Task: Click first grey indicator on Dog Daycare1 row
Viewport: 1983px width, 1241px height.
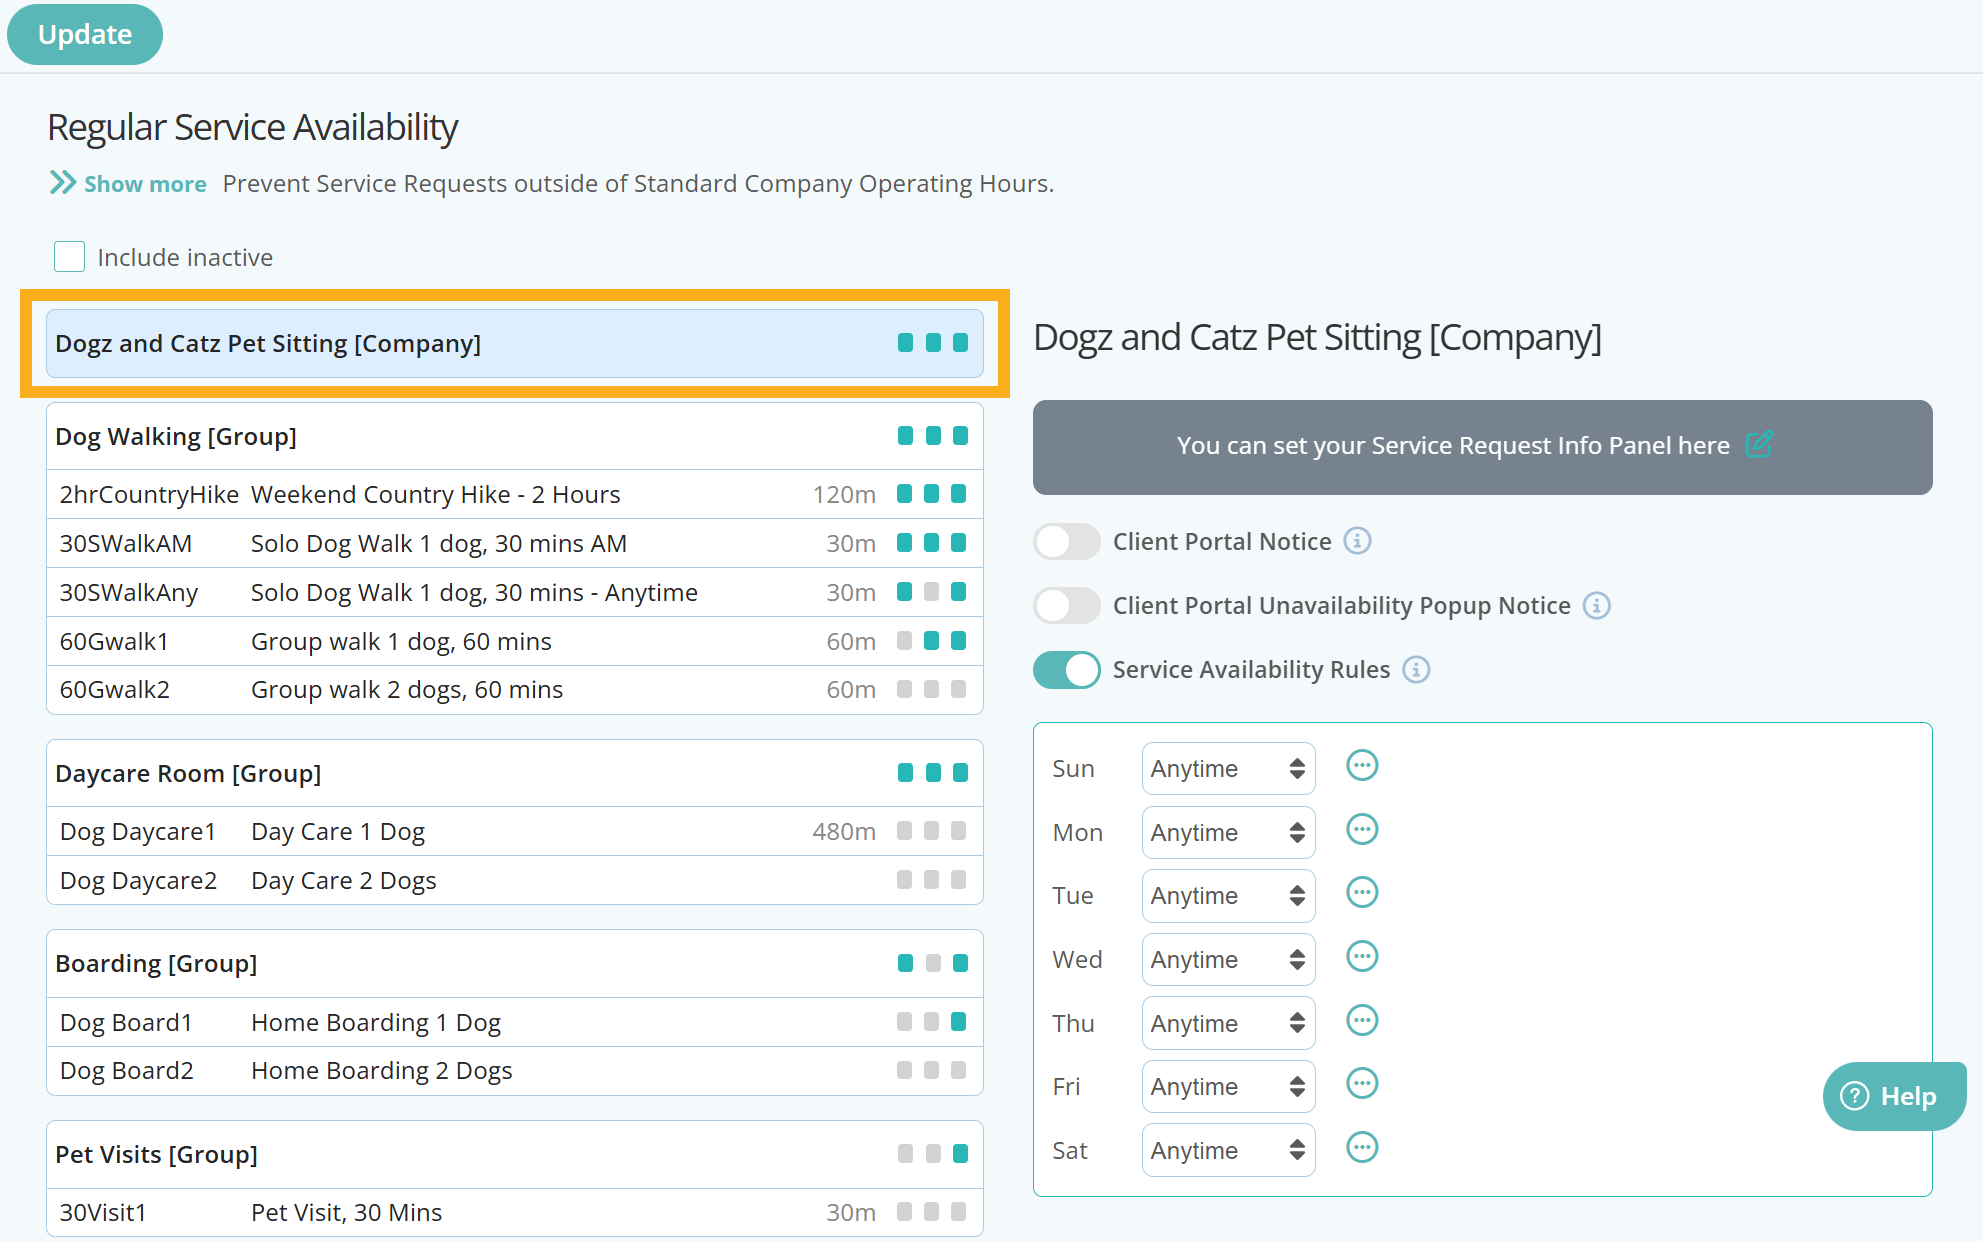Action: [904, 831]
